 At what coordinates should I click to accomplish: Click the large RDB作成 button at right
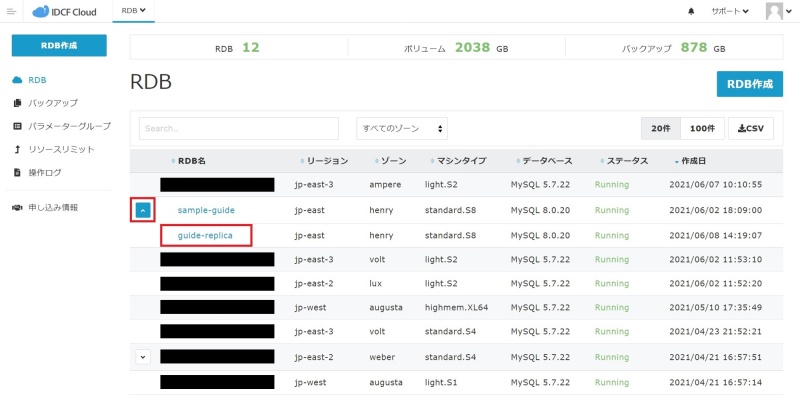click(749, 84)
